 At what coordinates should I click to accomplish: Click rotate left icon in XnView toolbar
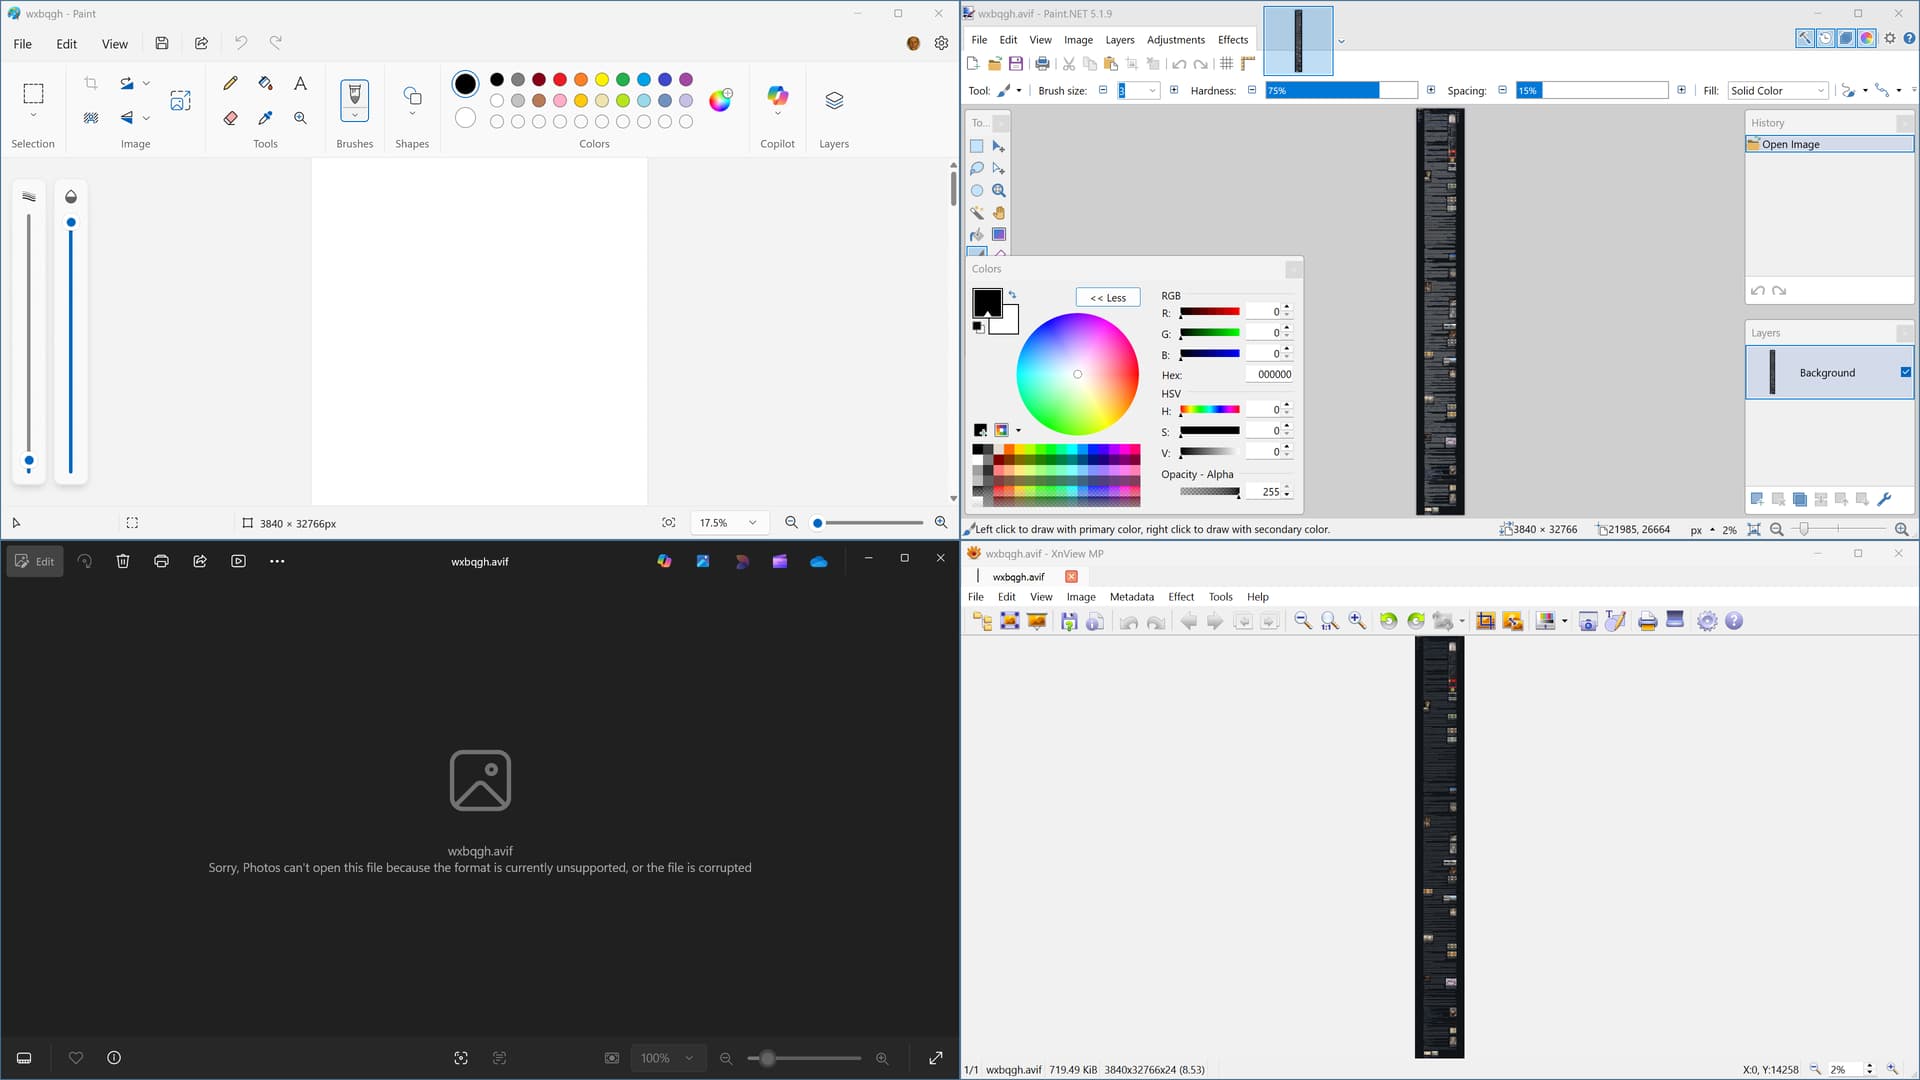tap(1388, 621)
